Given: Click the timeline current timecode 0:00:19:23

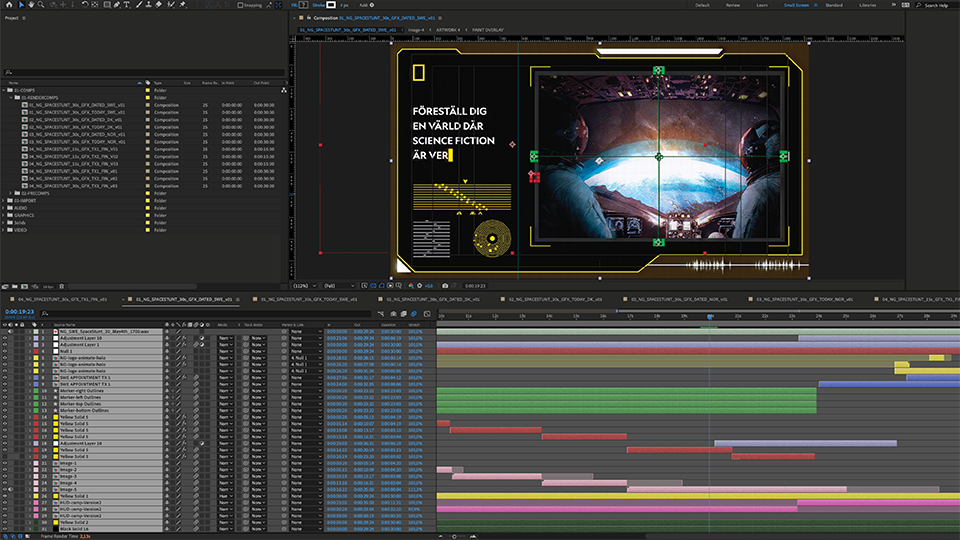Looking at the screenshot, I should tap(20, 312).
